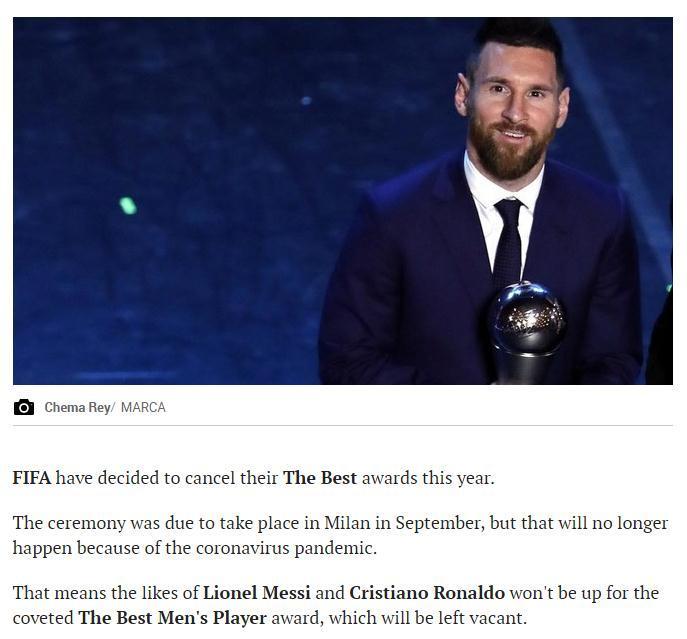Open The Best link in first paragraph

click(319, 478)
